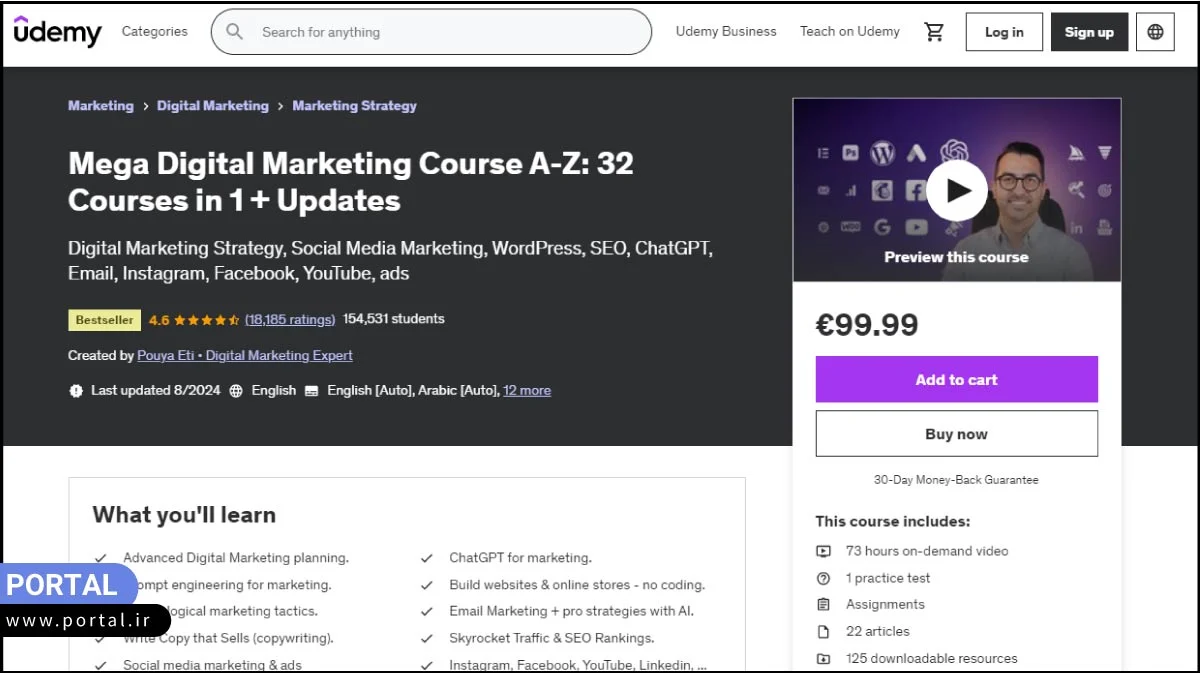Viewport: 1200px width, 673px height.
Task: Click the articles page icon
Action: pos(823,631)
